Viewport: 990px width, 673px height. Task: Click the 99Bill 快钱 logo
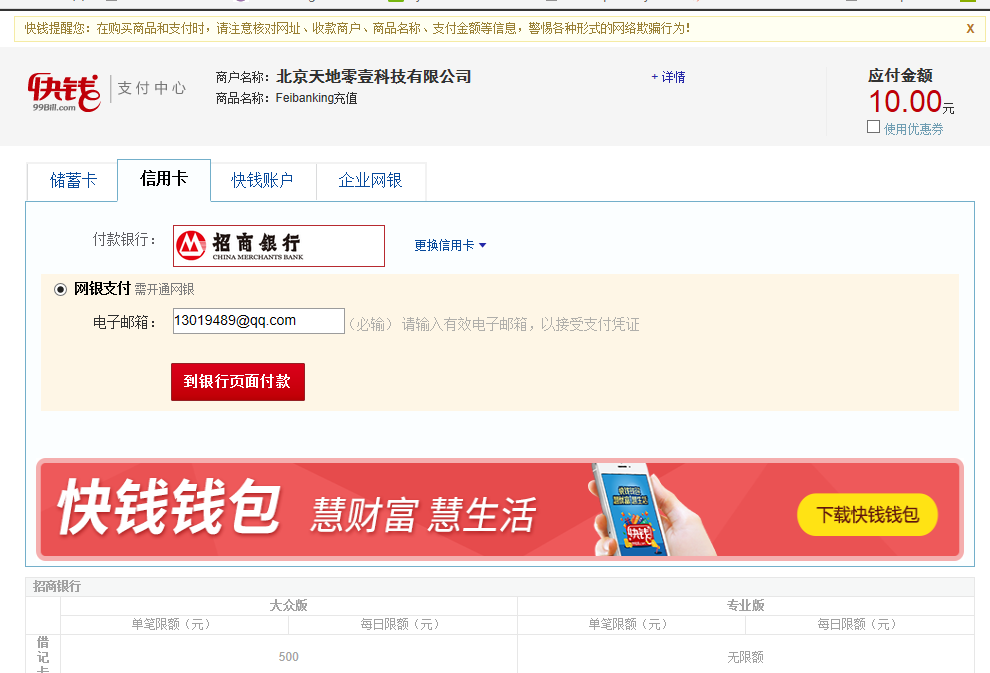63,92
